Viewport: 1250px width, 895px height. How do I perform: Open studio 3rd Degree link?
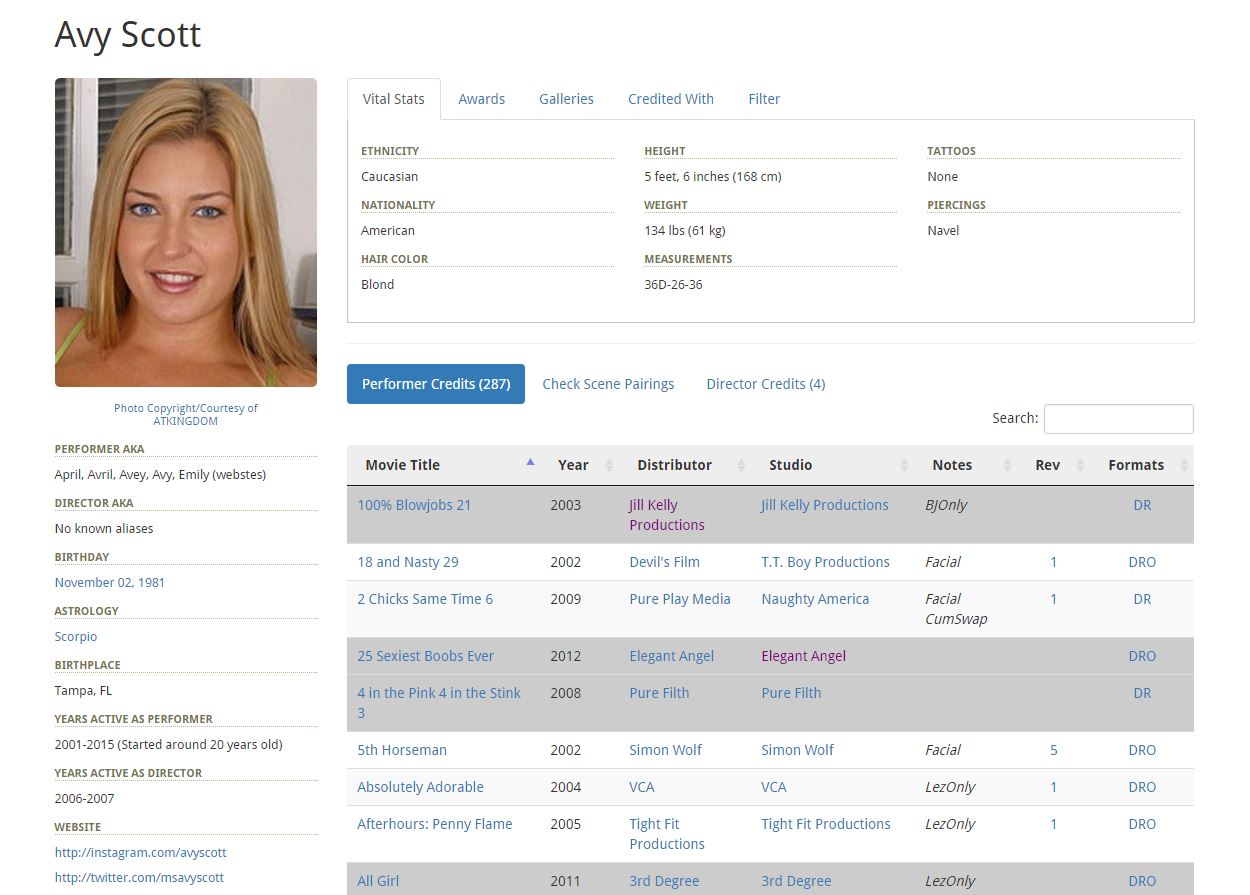click(x=796, y=881)
